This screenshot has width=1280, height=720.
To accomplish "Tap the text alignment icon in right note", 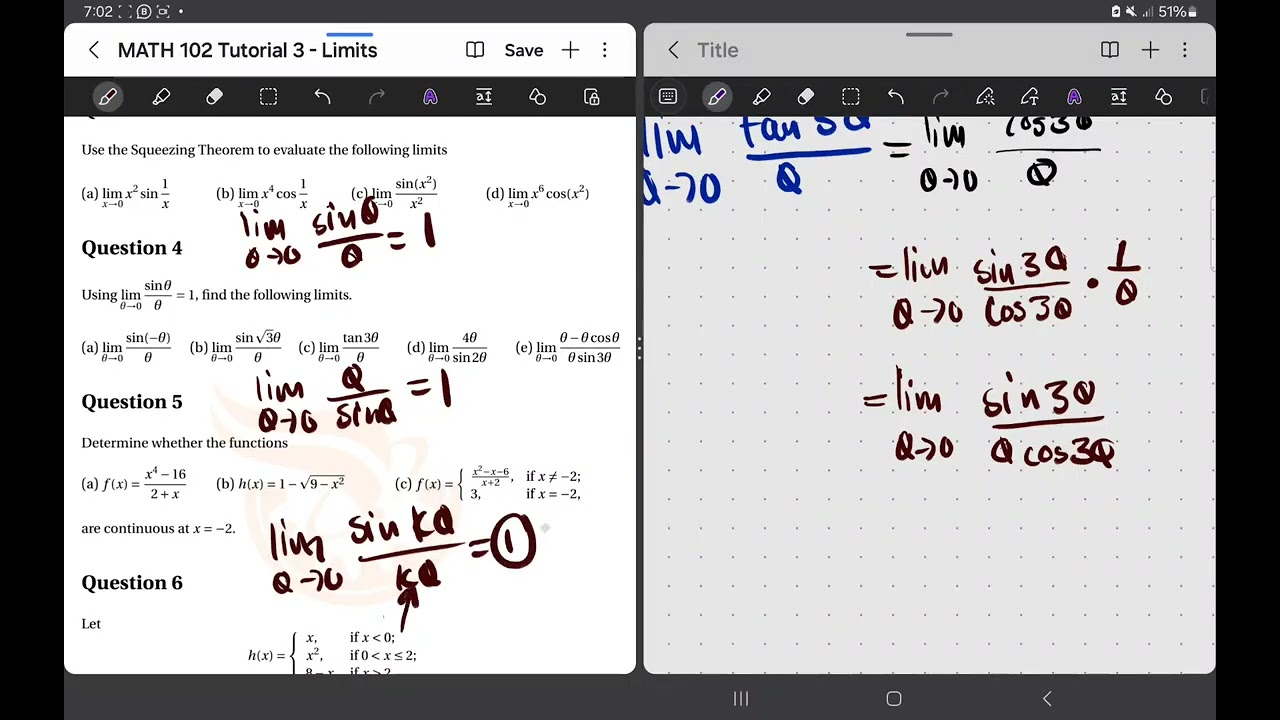I will [1119, 97].
